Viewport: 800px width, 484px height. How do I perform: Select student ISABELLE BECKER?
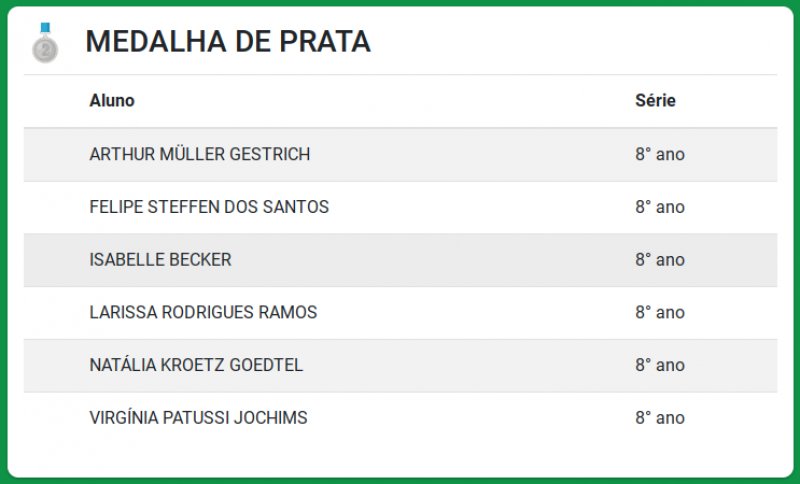160,260
